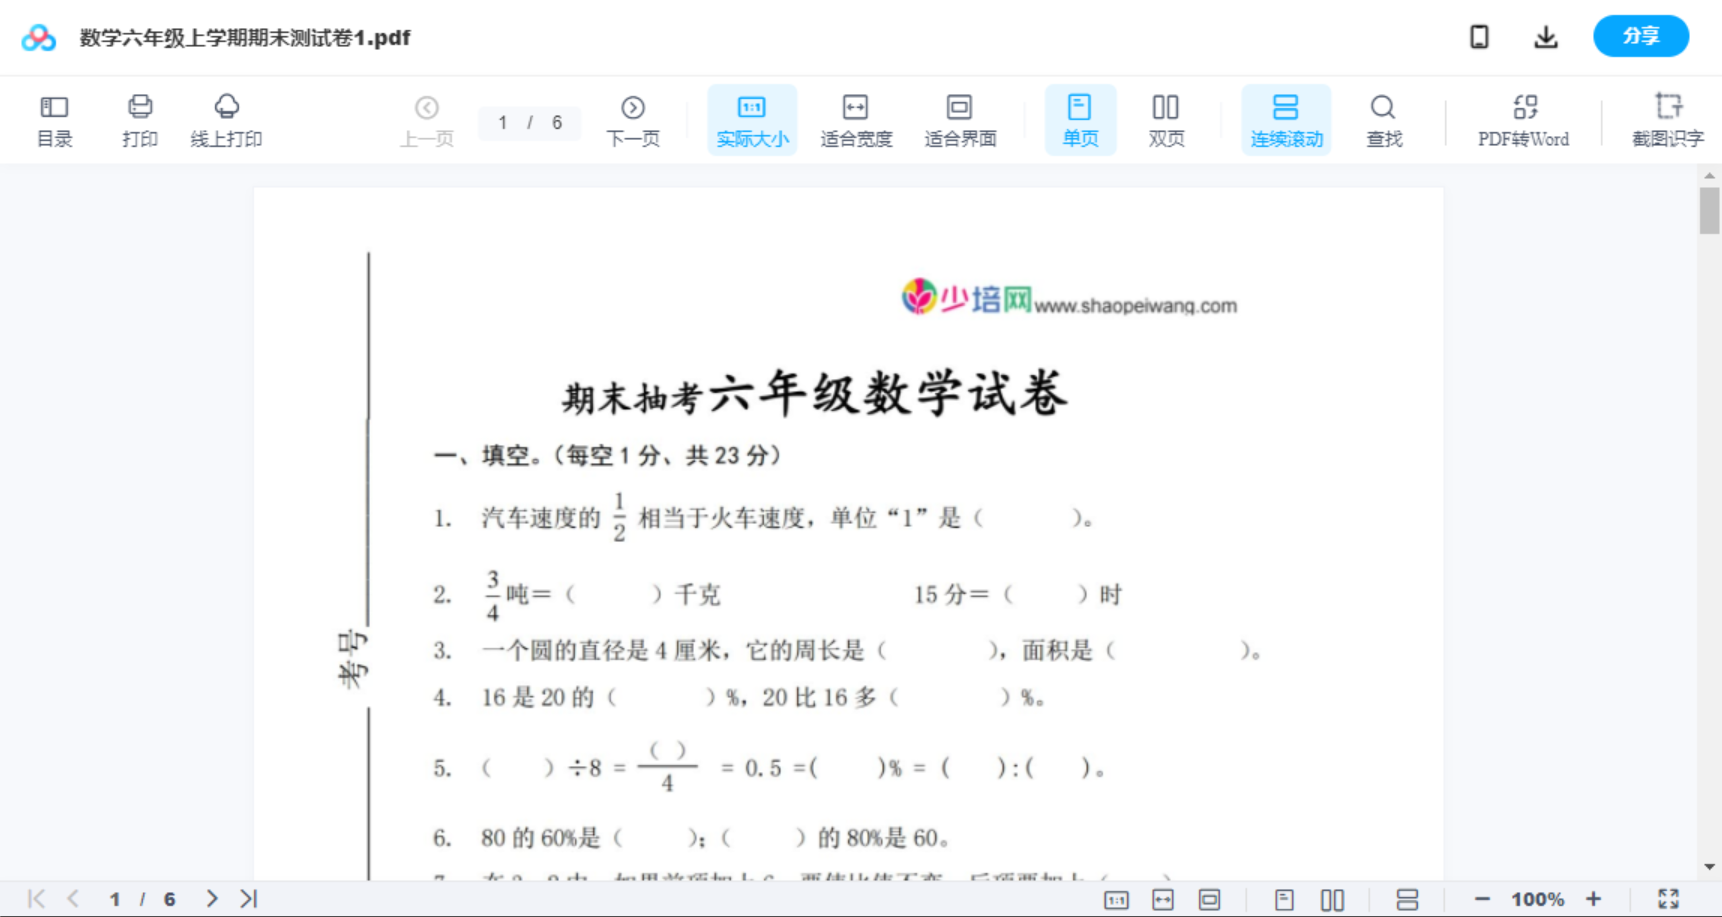Click fit width icon in bottom bar
This screenshot has width=1722, height=917.
[1163, 900]
